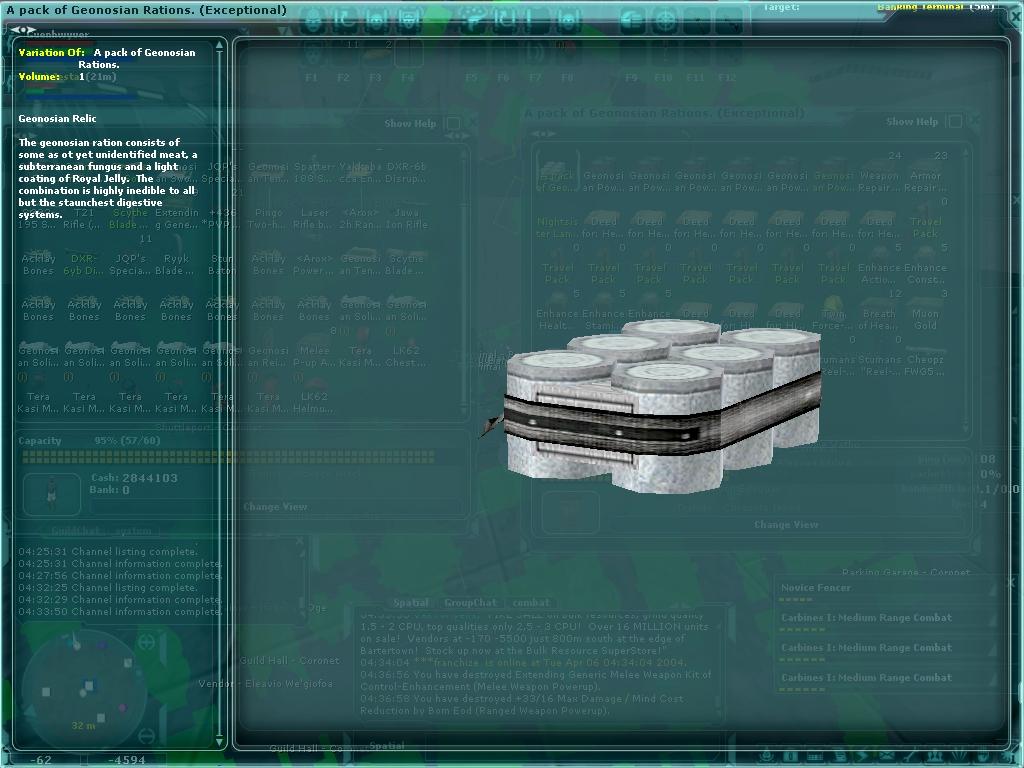Click '-4594' coordinate readout
The width and height of the screenshot is (1024, 768).
point(127,760)
